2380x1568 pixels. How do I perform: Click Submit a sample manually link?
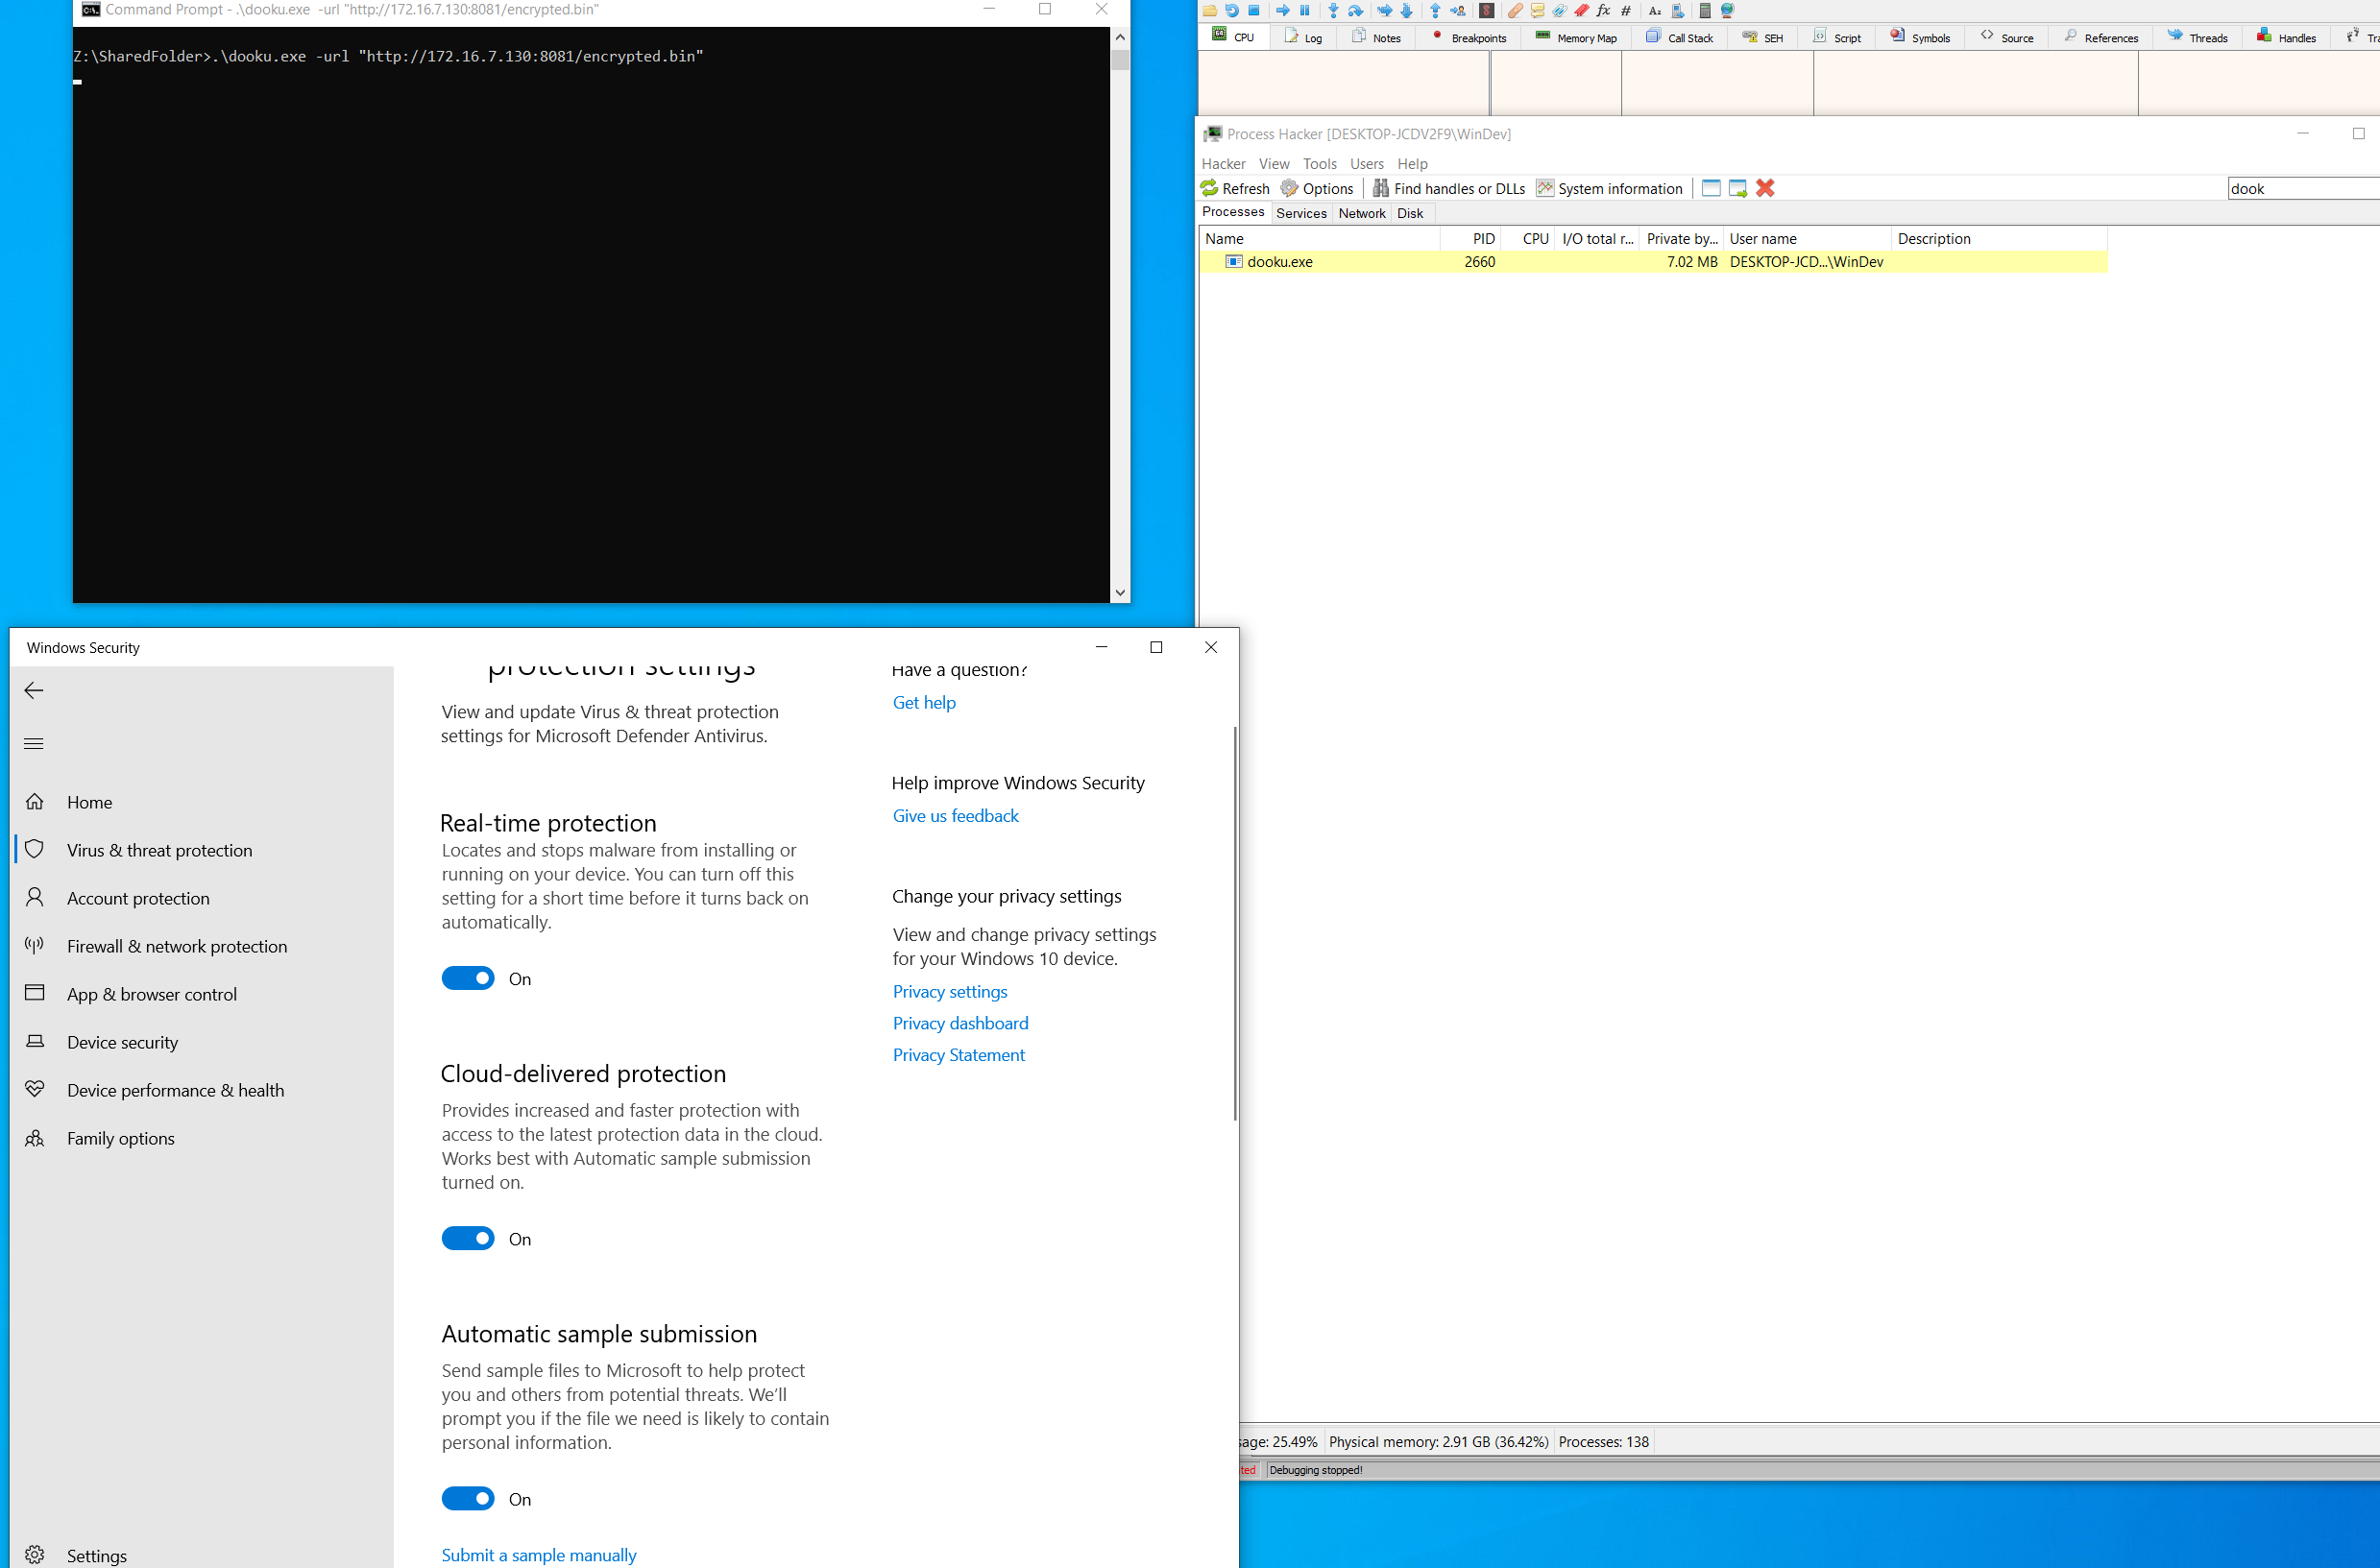pos(538,1554)
